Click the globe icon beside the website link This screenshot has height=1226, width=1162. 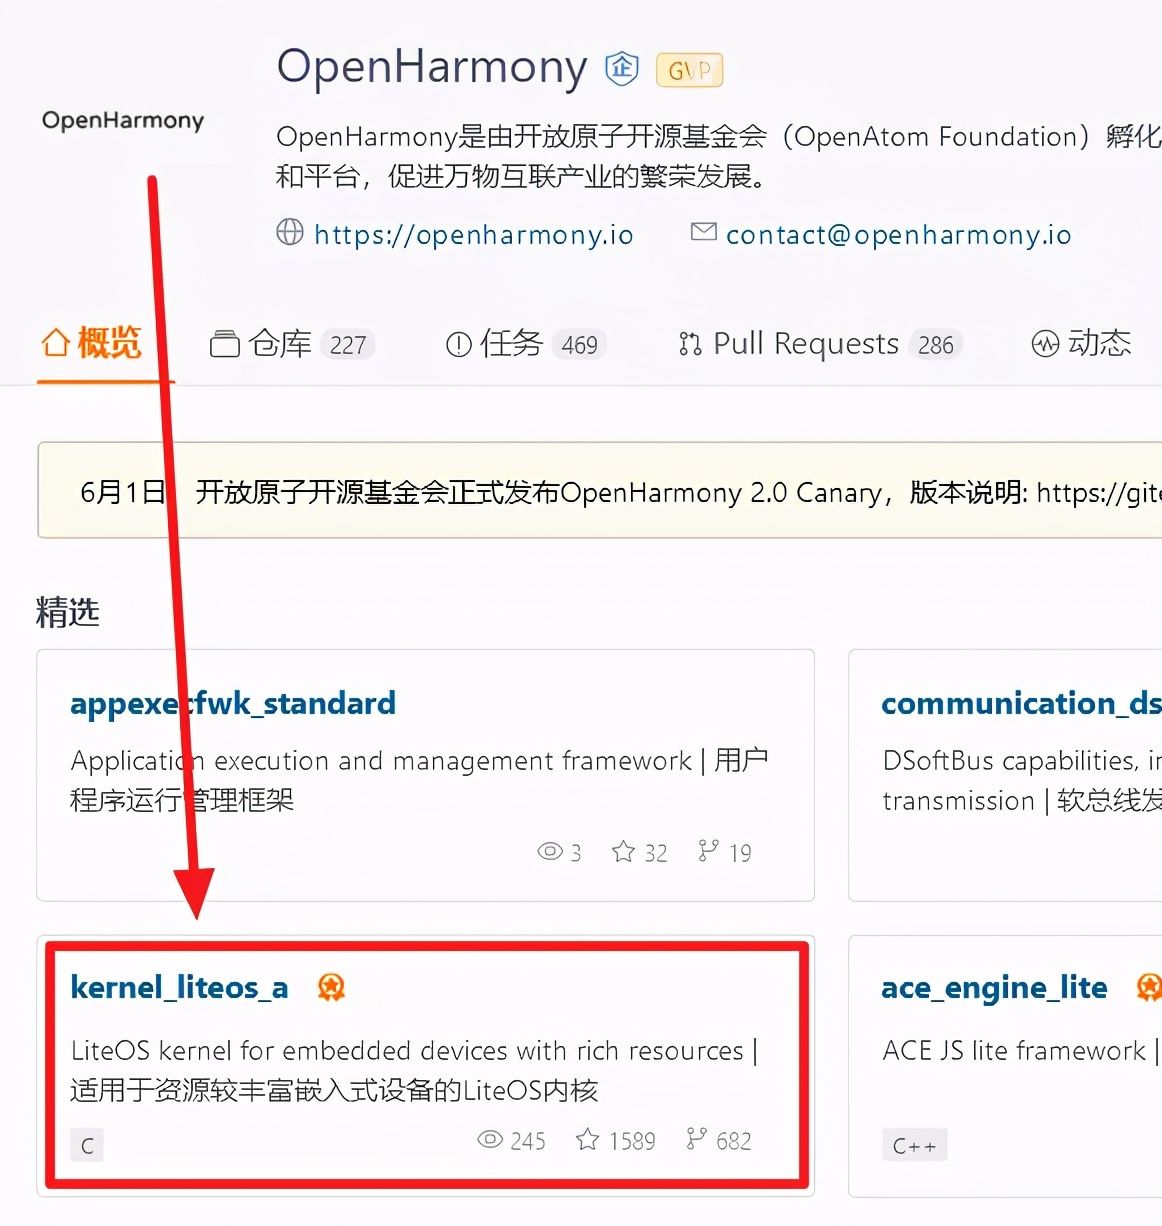point(289,232)
